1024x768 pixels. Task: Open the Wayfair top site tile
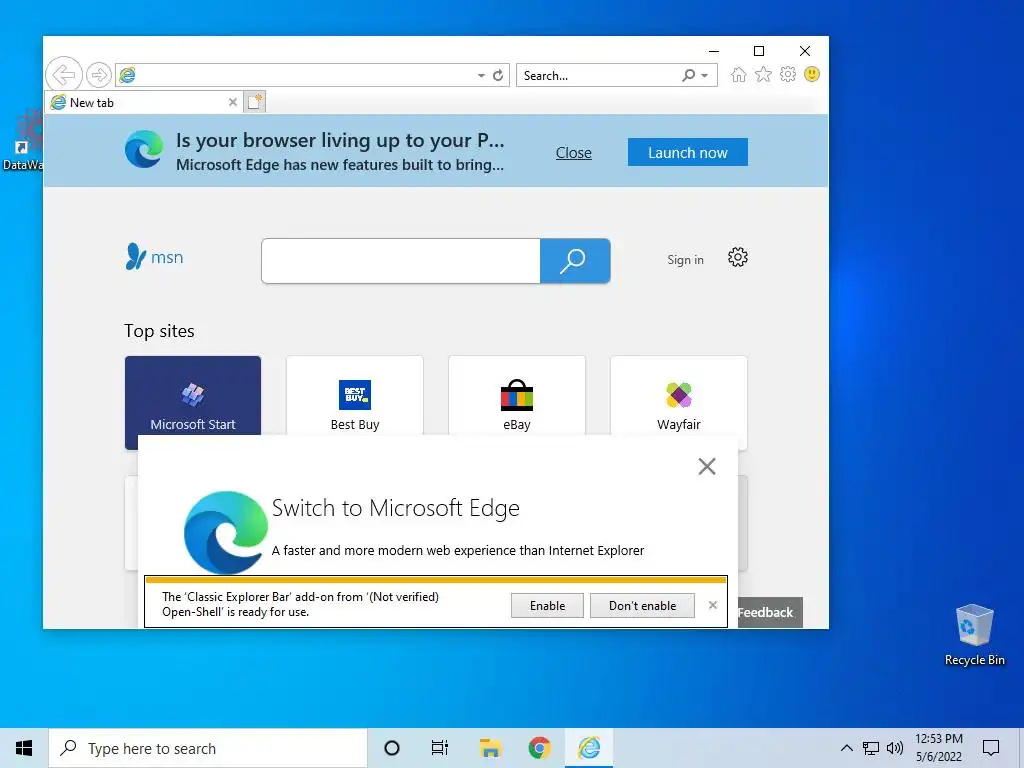tap(679, 396)
